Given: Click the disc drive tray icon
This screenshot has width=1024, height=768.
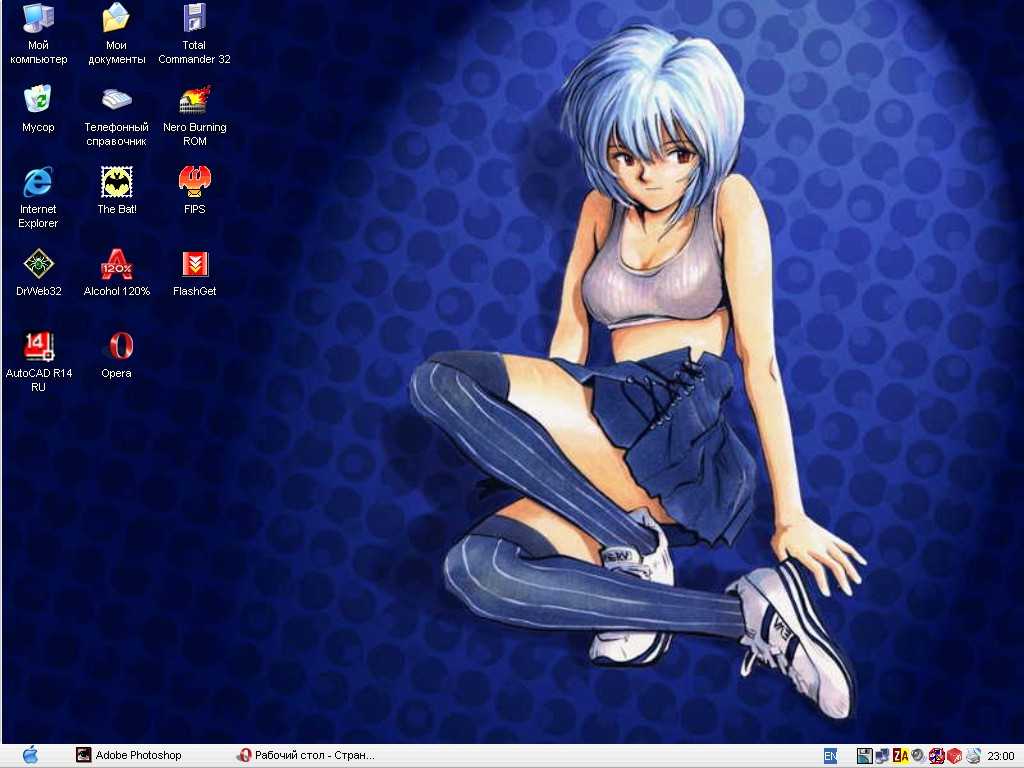Looking at the screenshot, I should pyautogui.click(x=973, y=756).
